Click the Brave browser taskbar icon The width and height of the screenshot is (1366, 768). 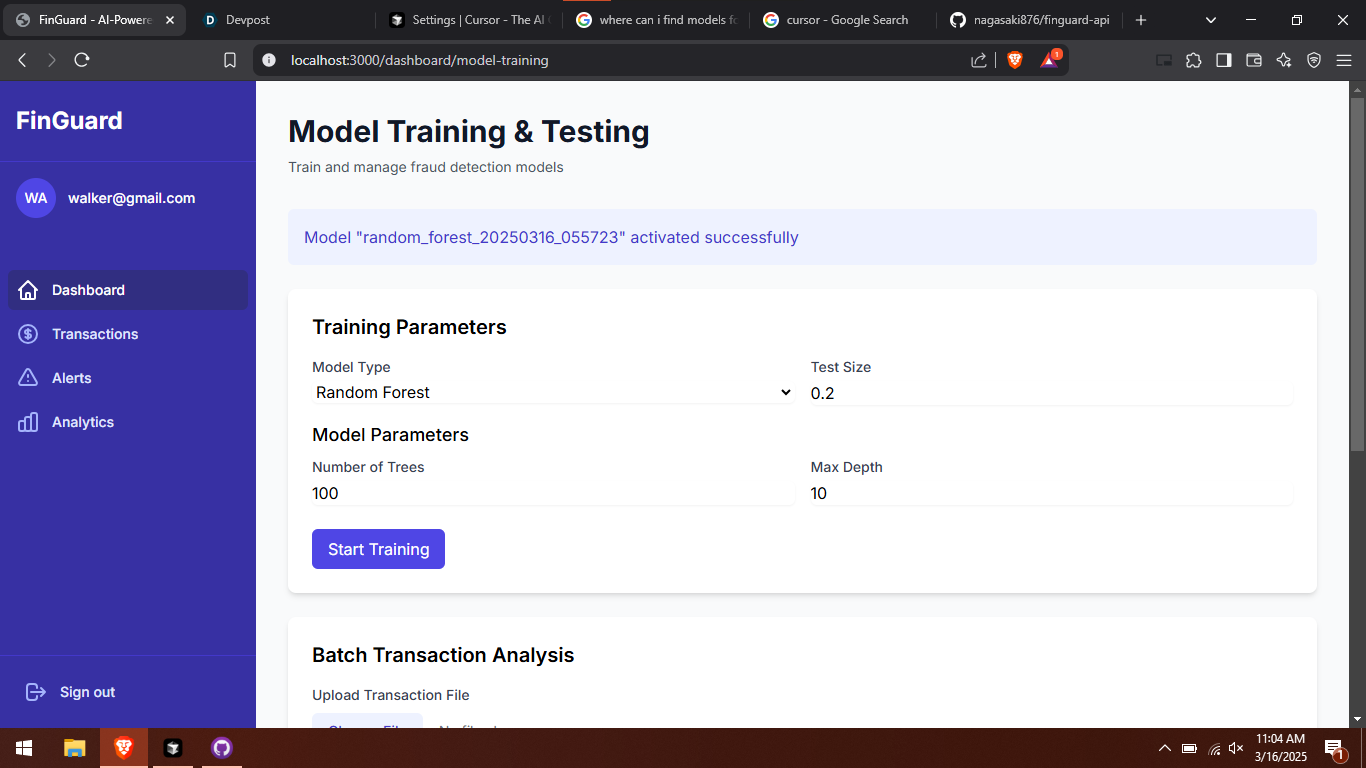pos(124,747)
